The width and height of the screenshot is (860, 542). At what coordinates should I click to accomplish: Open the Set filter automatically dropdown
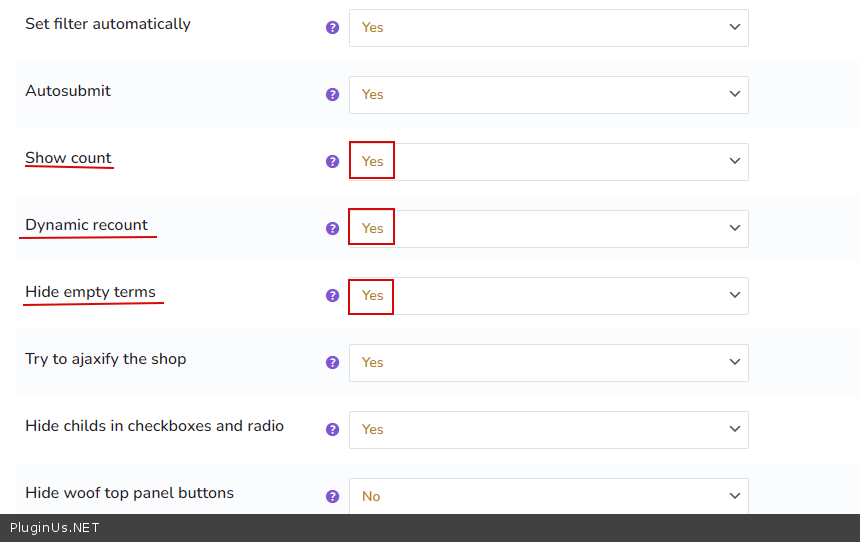tap(548, 28)
